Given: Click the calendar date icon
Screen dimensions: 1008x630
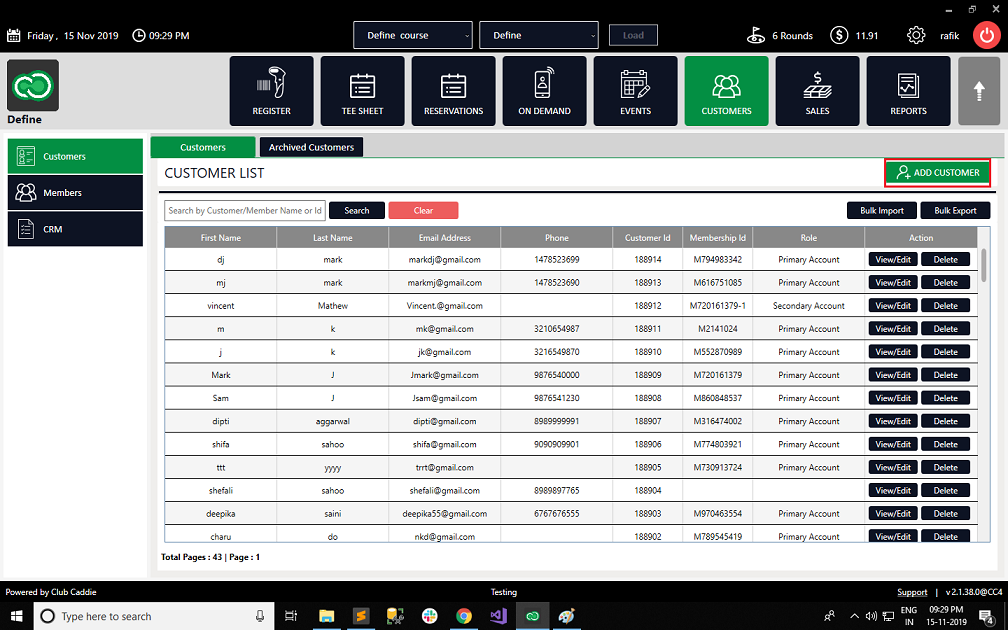Looking at the screenshot, I should [14, 35].
